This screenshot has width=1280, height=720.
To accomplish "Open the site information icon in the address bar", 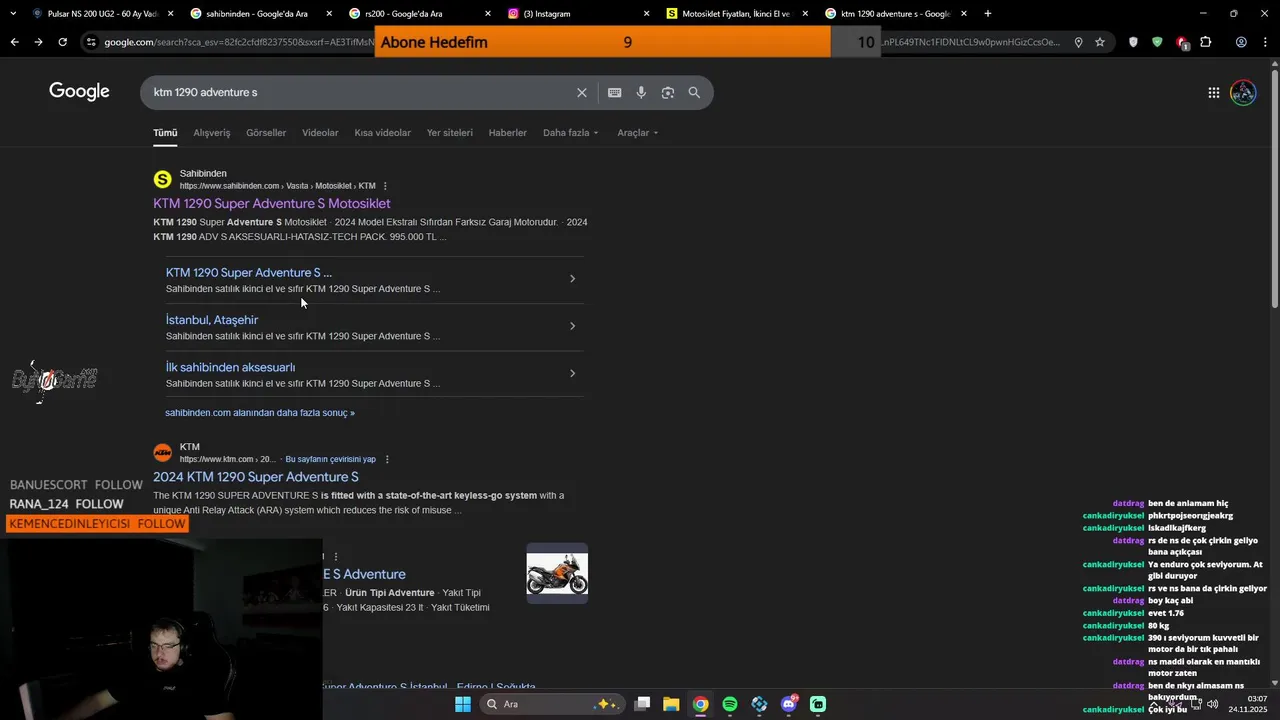I will tap(91, 42).
